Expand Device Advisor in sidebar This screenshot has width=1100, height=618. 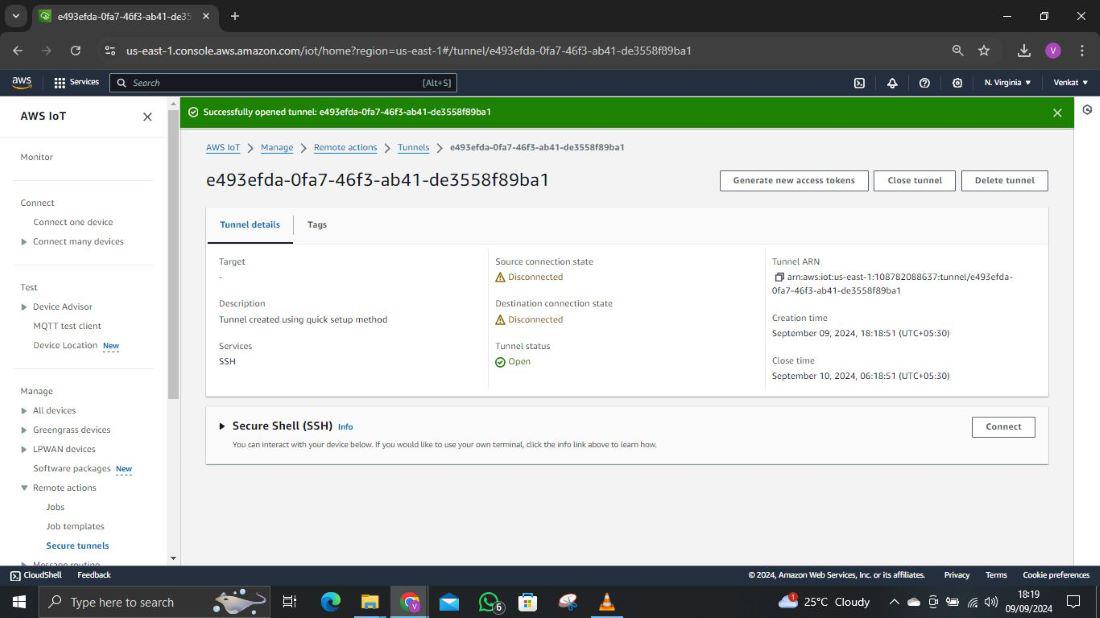click(x=24, y=307)
